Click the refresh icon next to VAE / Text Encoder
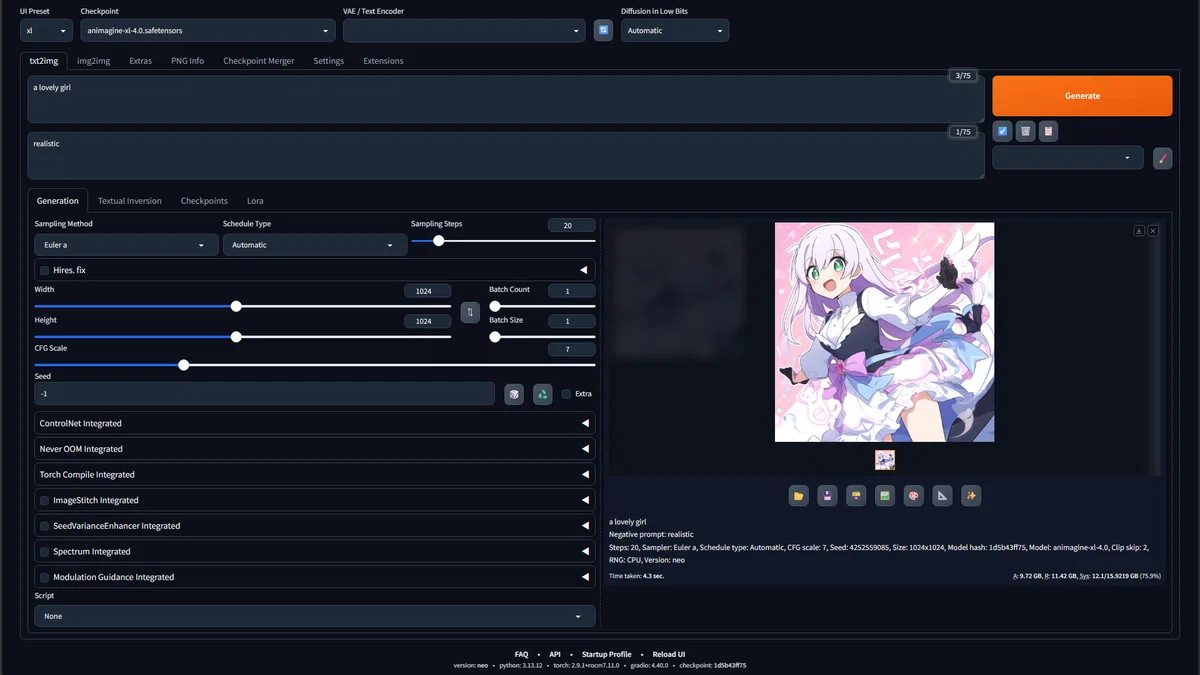1200x675 pixels. click(604, 31)
